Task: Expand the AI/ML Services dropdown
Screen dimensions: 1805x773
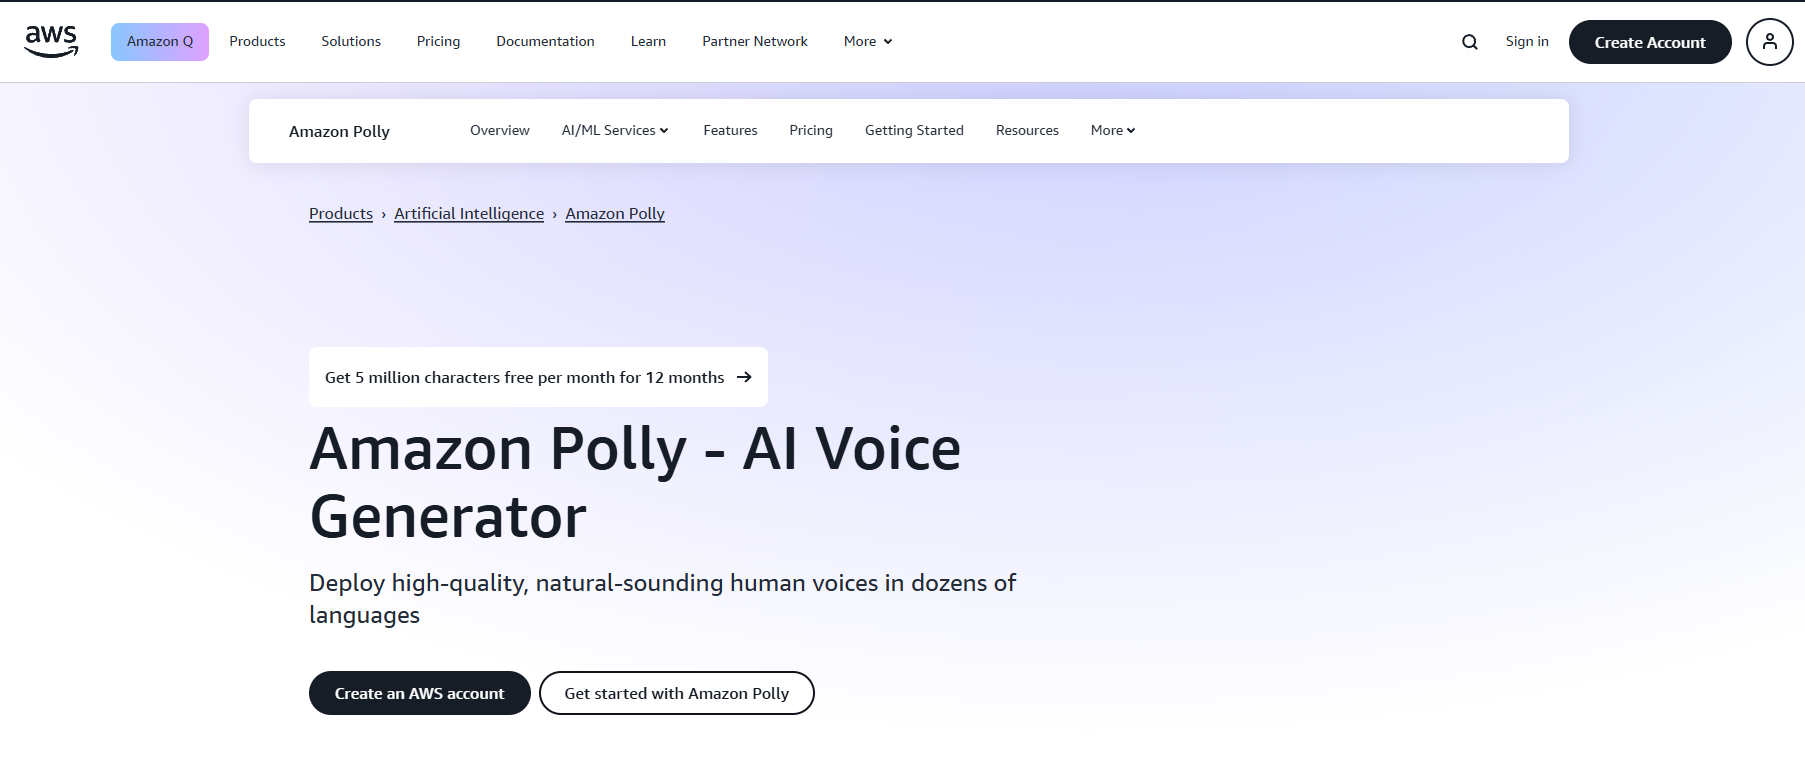Action: pos(615,130)
